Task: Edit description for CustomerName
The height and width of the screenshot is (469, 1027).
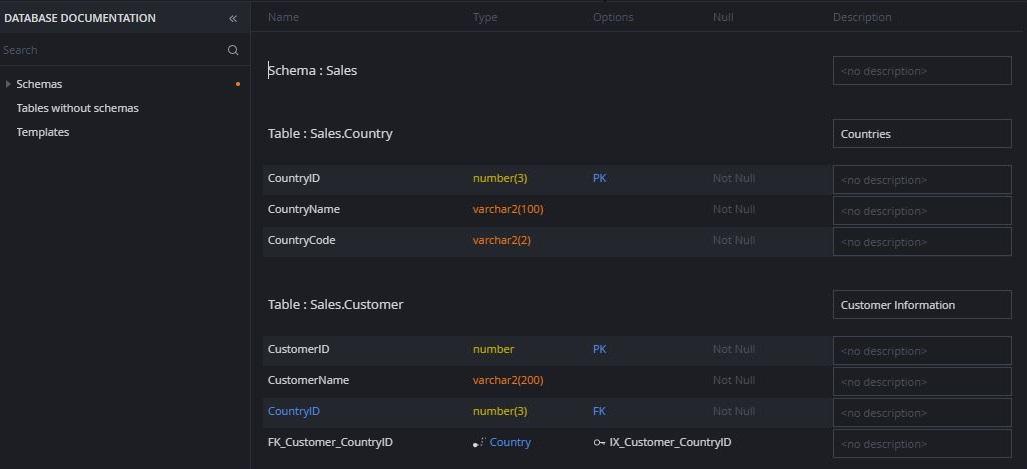Action: pos(922,381)
